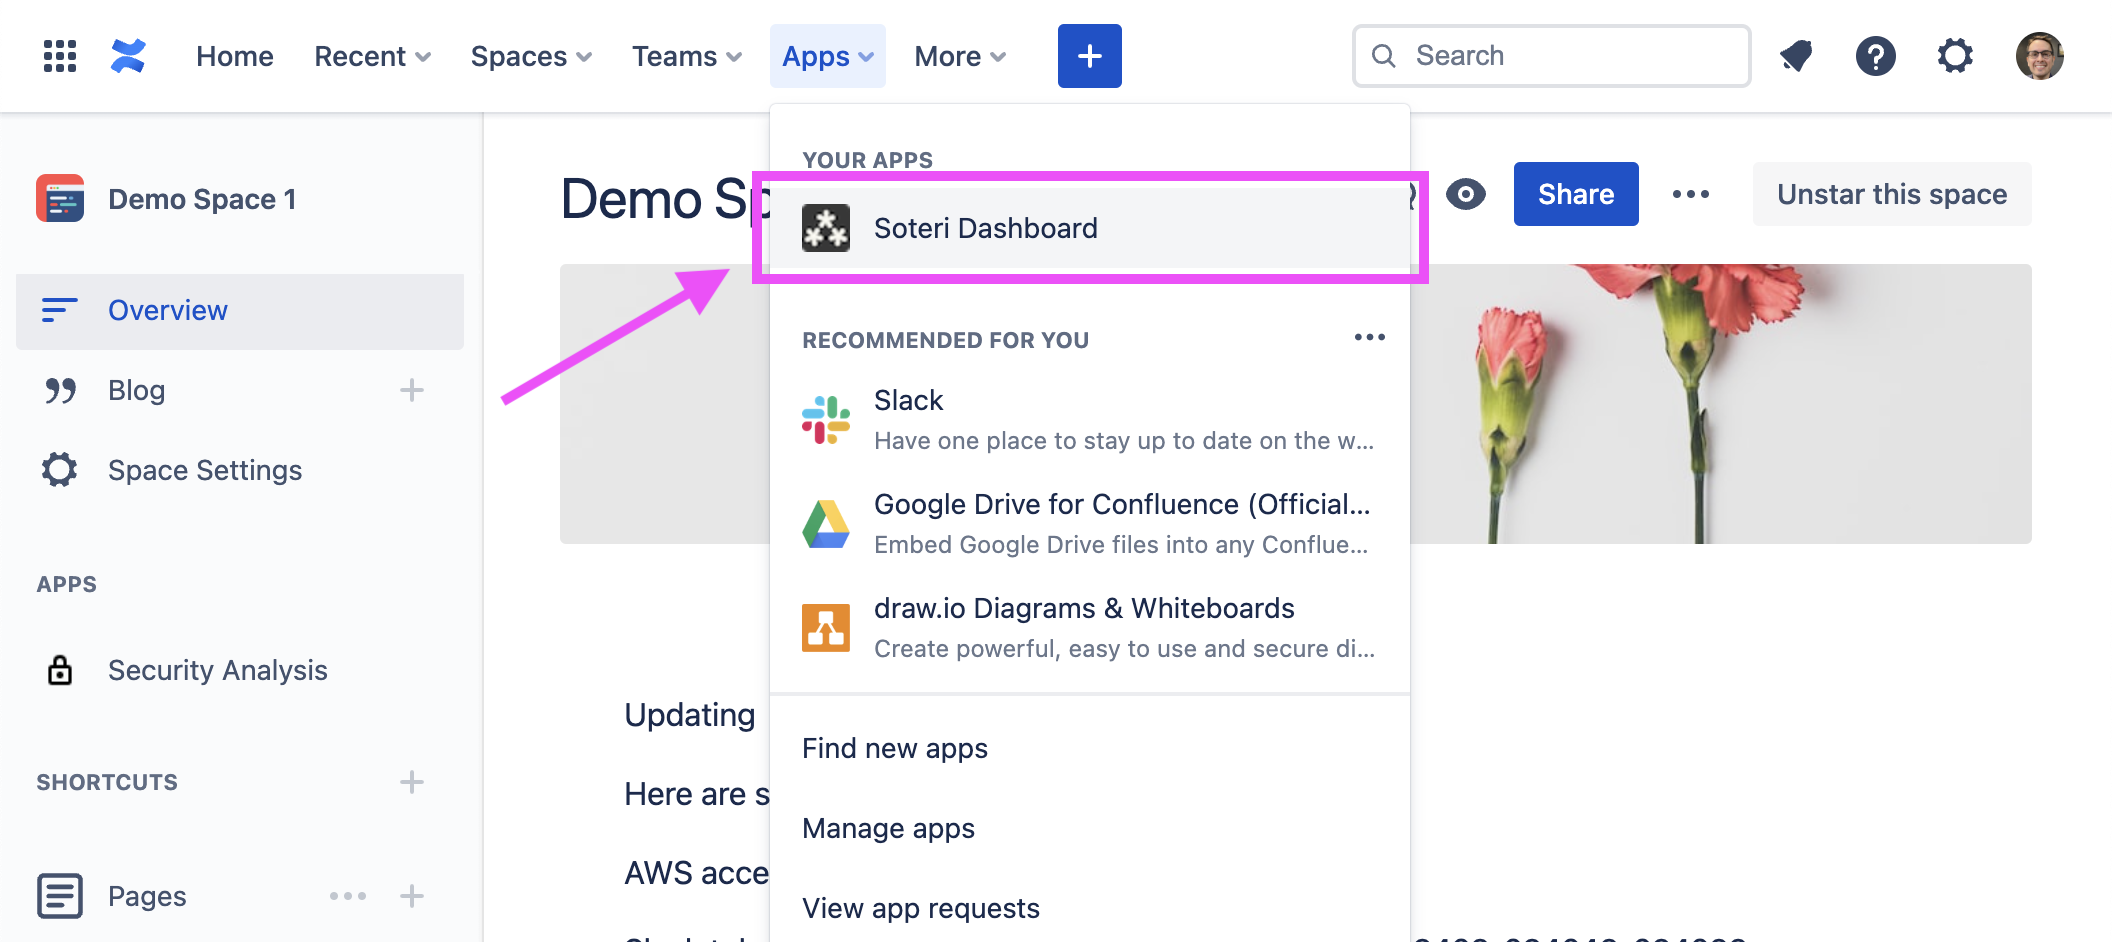Open the More menu
The image size is (2112, 942).
click(x=960, y=56)
